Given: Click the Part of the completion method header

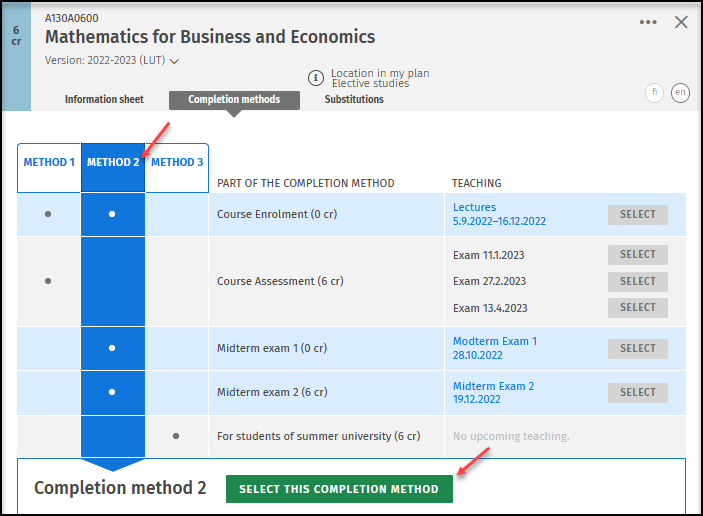Looking at the screenshot, I should click(x=306, y=183).
